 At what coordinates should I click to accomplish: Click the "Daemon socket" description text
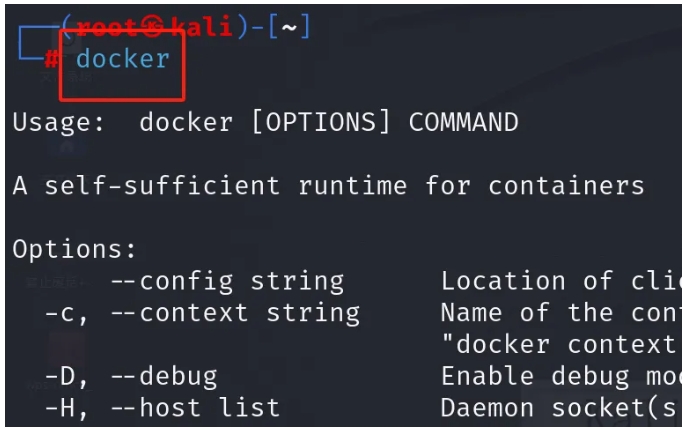coord(558,408)
